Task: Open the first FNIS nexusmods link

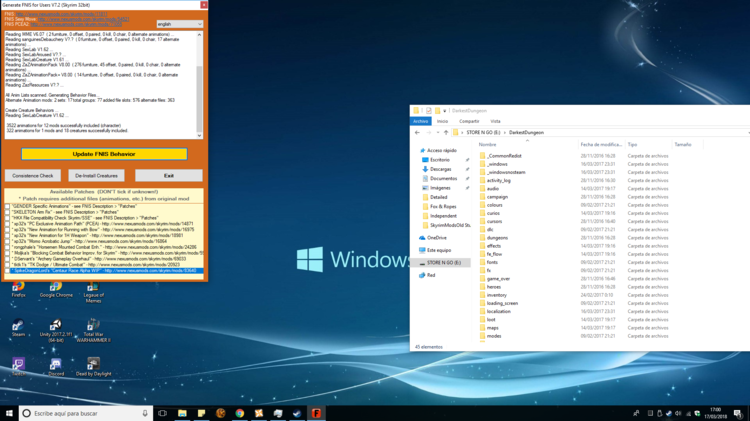Action: tap(62, 14)
